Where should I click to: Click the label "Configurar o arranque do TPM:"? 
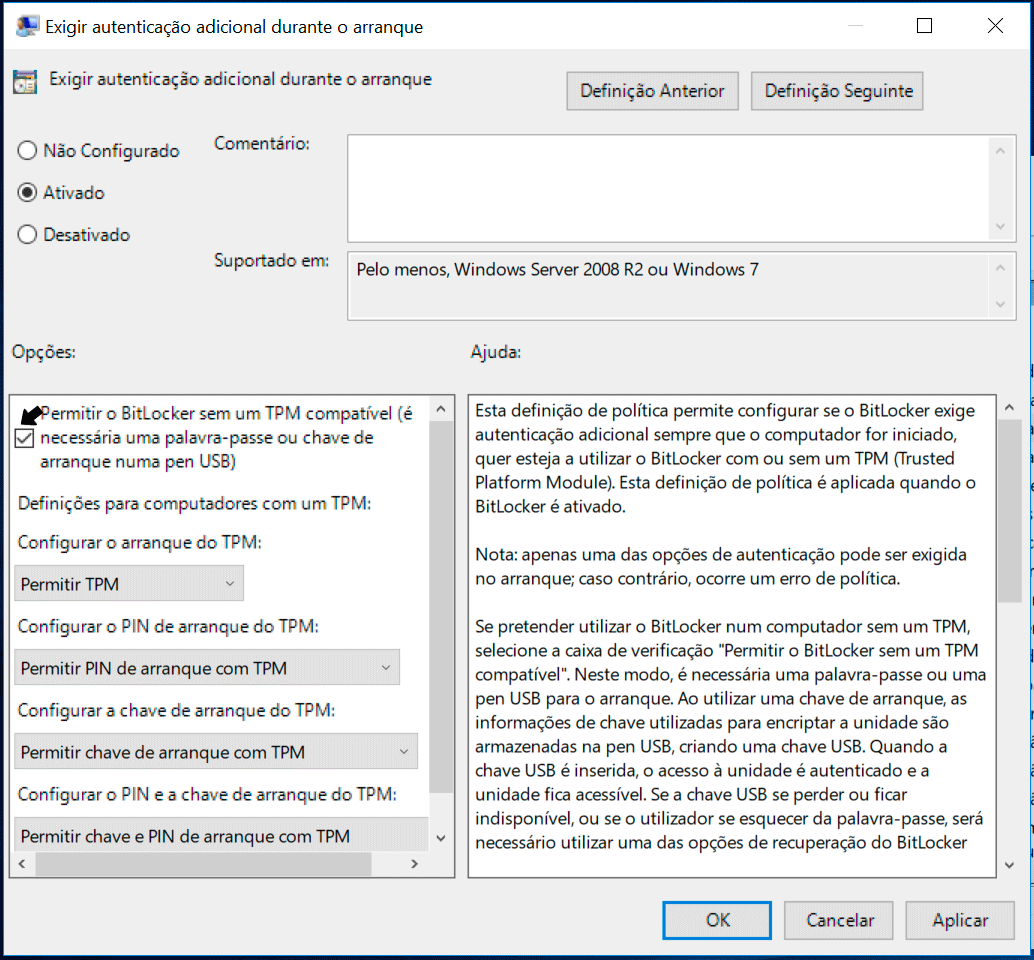point(140,542)
